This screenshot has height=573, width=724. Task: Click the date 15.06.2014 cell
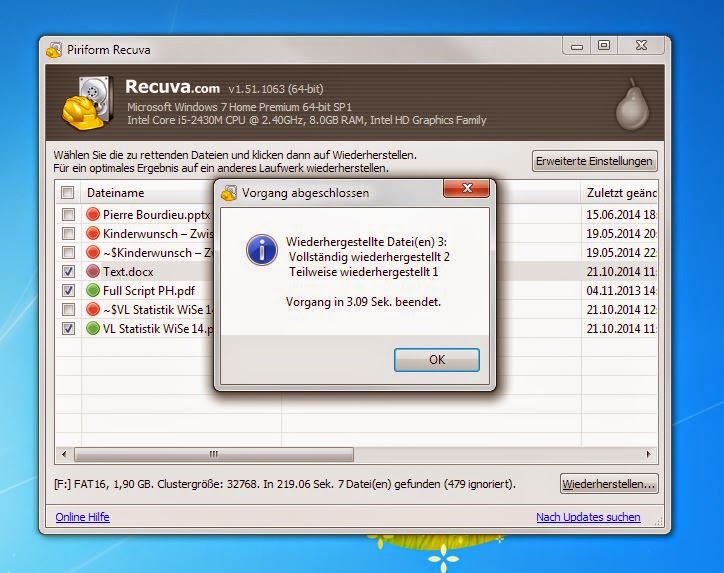[621, 215]
